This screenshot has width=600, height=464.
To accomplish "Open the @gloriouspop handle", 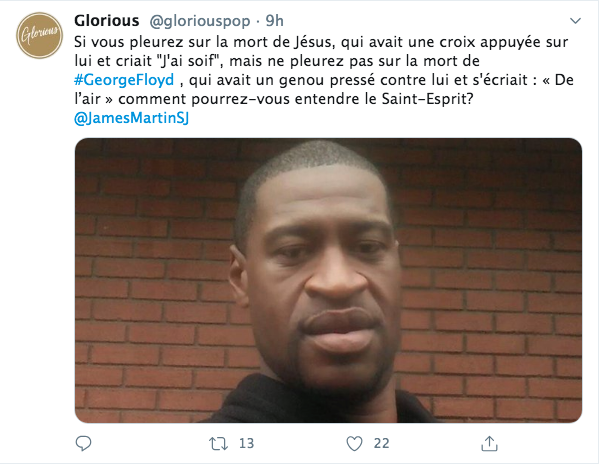I will 200,21.
